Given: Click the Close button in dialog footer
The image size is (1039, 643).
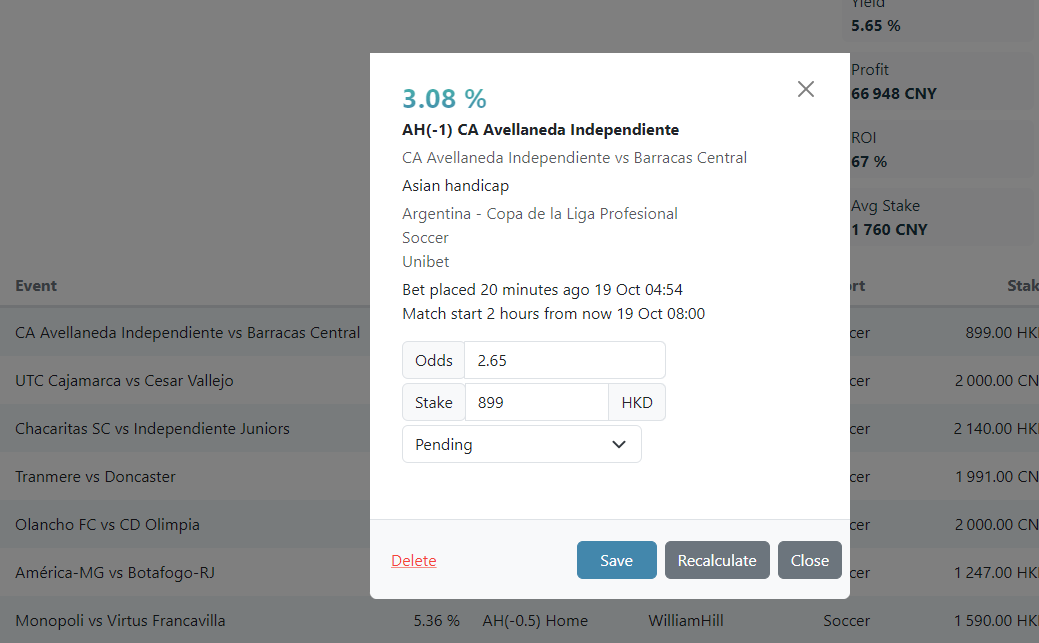Looking at the screenshot, I should [x=810, y=560].
